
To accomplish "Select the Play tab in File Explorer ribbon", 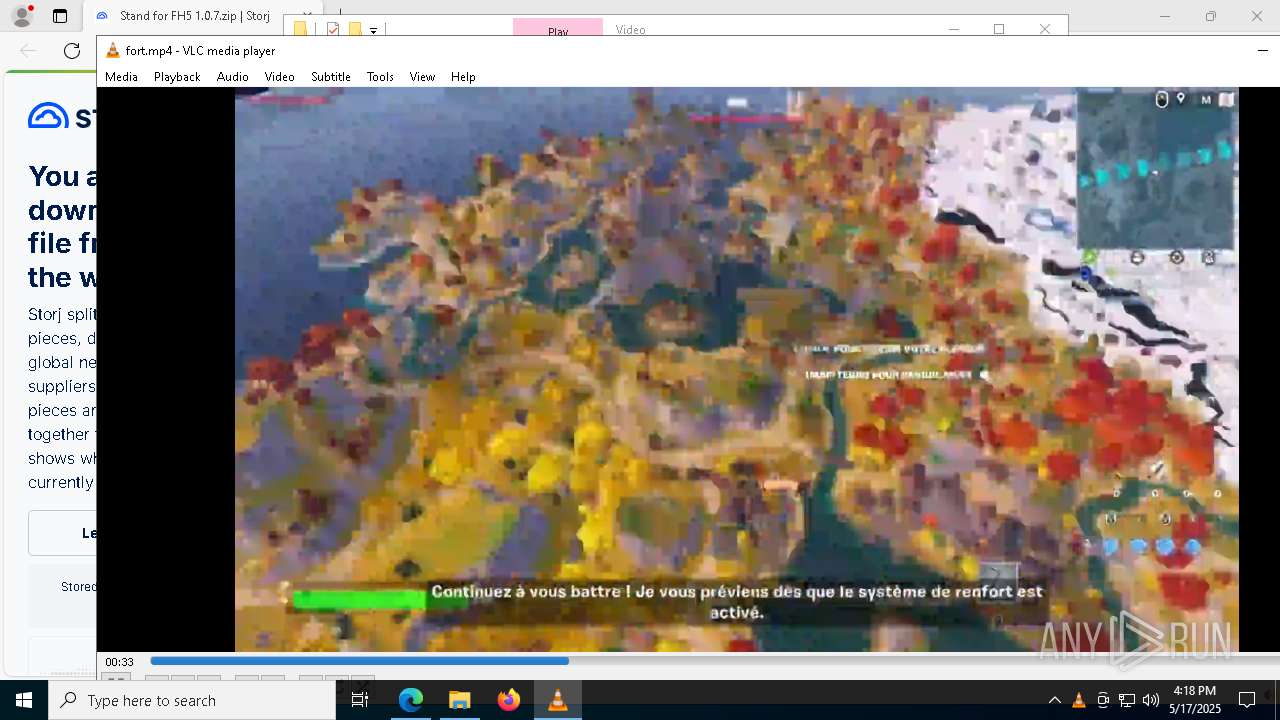I will click(x=558, y=27).
